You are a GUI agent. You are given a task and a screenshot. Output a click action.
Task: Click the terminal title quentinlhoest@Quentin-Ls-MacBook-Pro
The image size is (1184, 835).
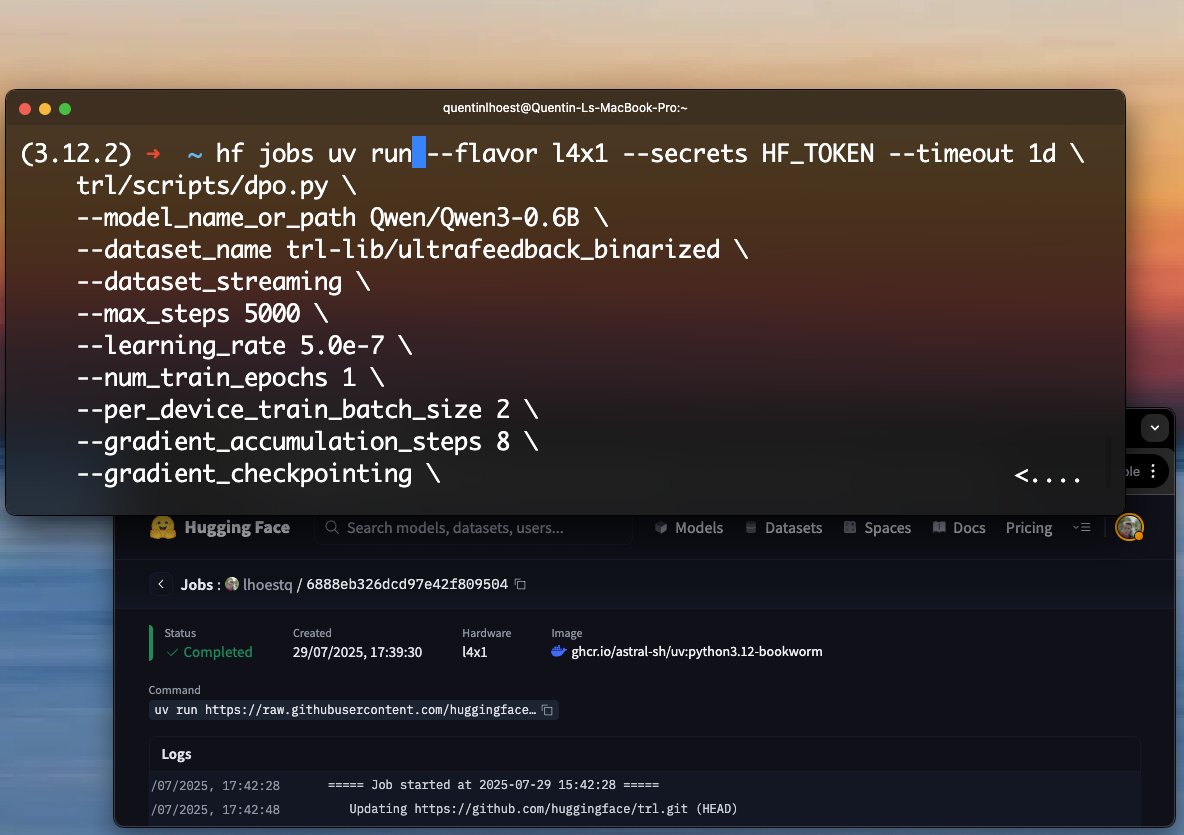(565, 108)
